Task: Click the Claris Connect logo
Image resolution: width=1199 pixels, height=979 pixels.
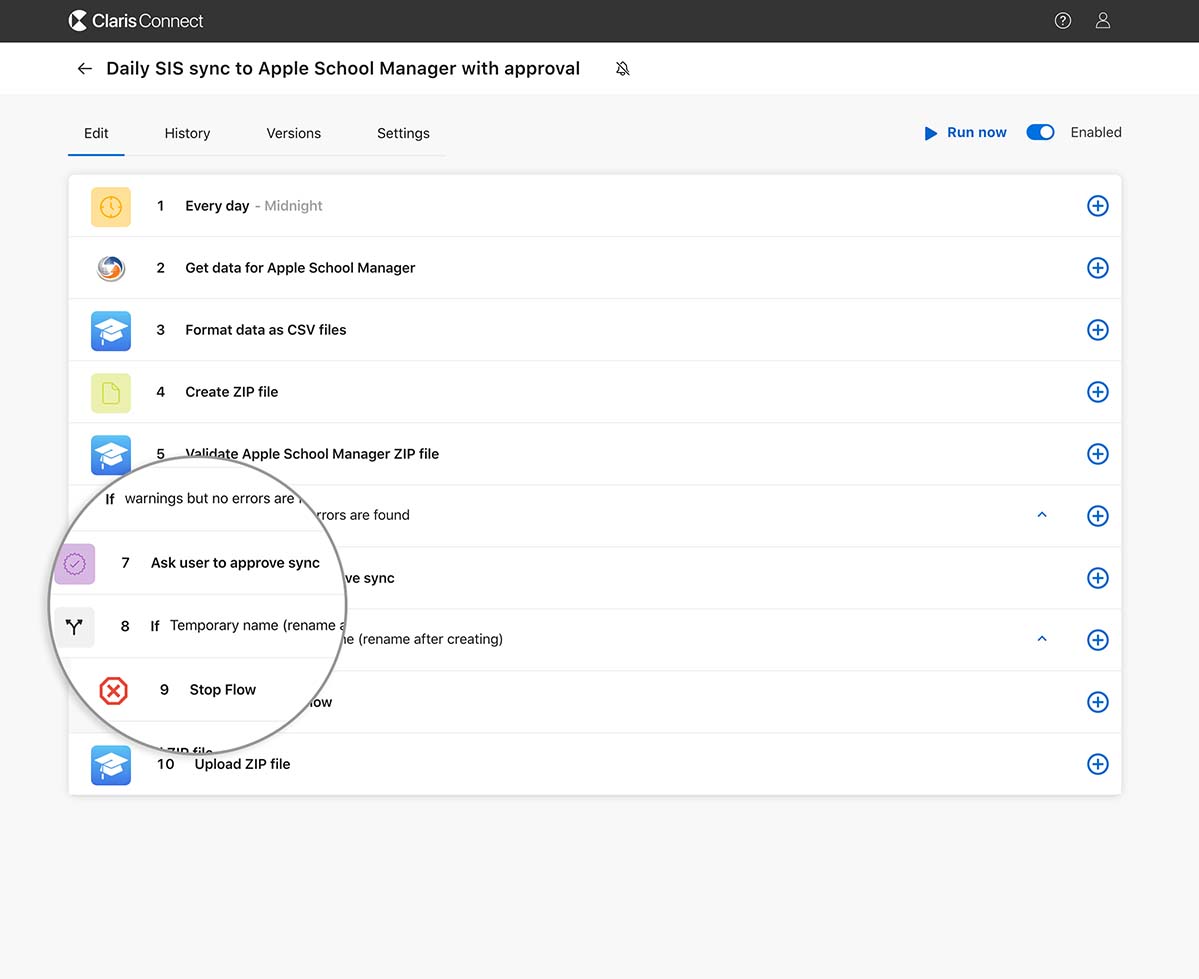Action: tap(136, 21)
